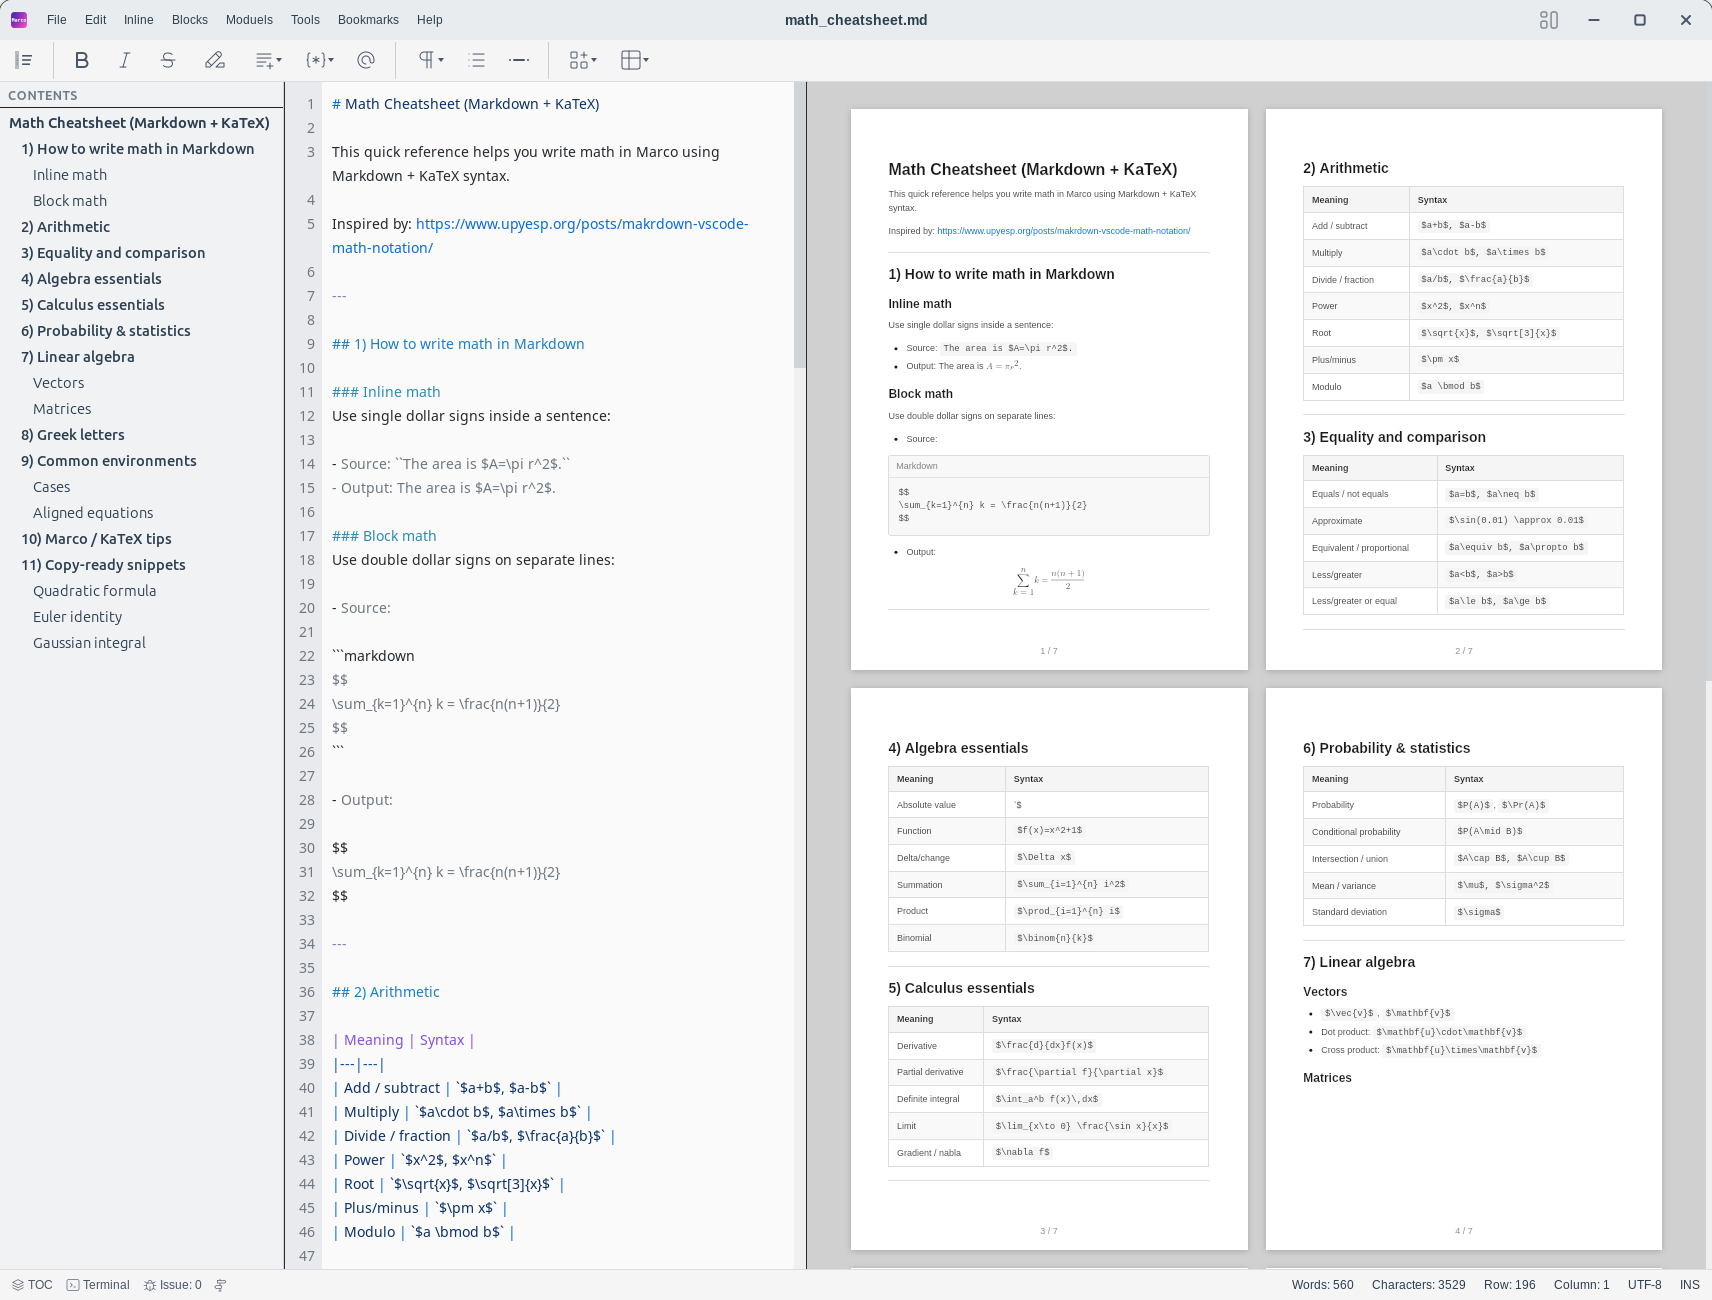Image resolution: width=1712 pixels, height=1300 pixels.
Task: Insert a horizontal rule
Action: coord(519,60)
